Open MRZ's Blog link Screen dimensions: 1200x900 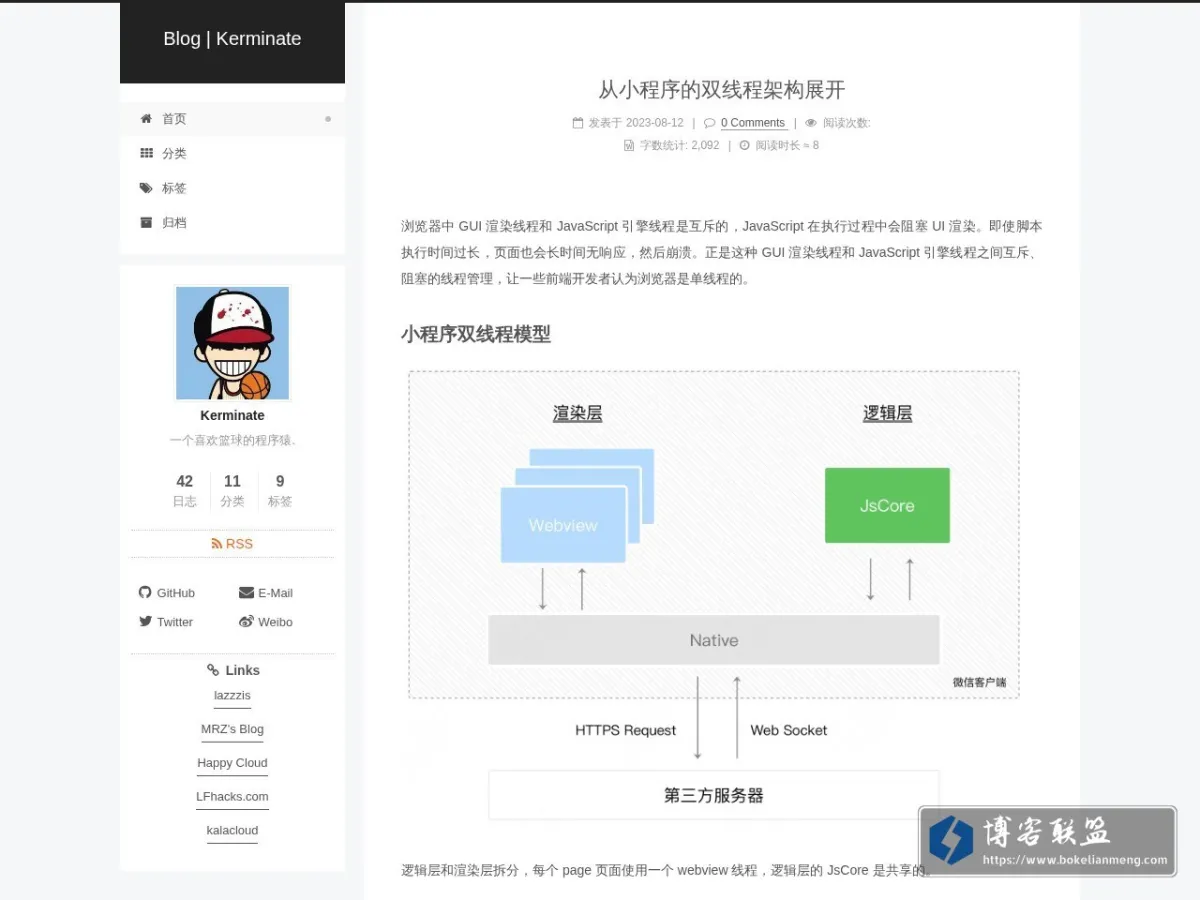point(232,729)
